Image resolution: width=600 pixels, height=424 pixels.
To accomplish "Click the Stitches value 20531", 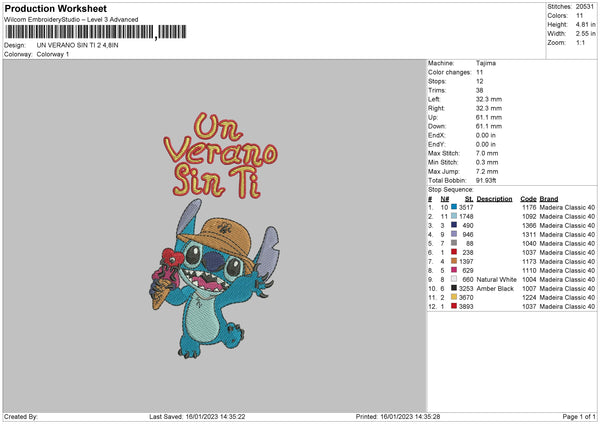I will pyautogui.click(x=585, y=7).
